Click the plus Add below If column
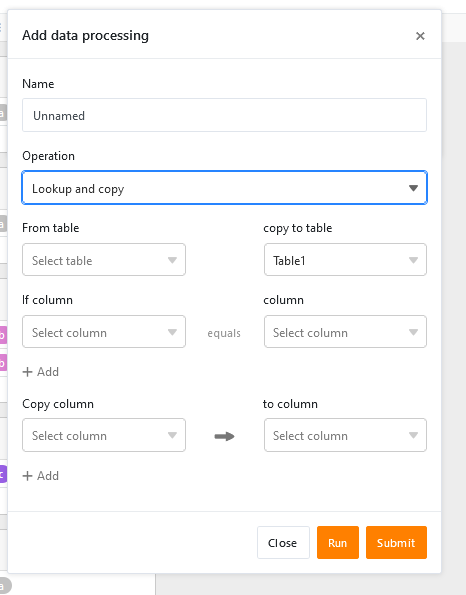This screenshot has height=595, width=466. (x=41, y=372)
